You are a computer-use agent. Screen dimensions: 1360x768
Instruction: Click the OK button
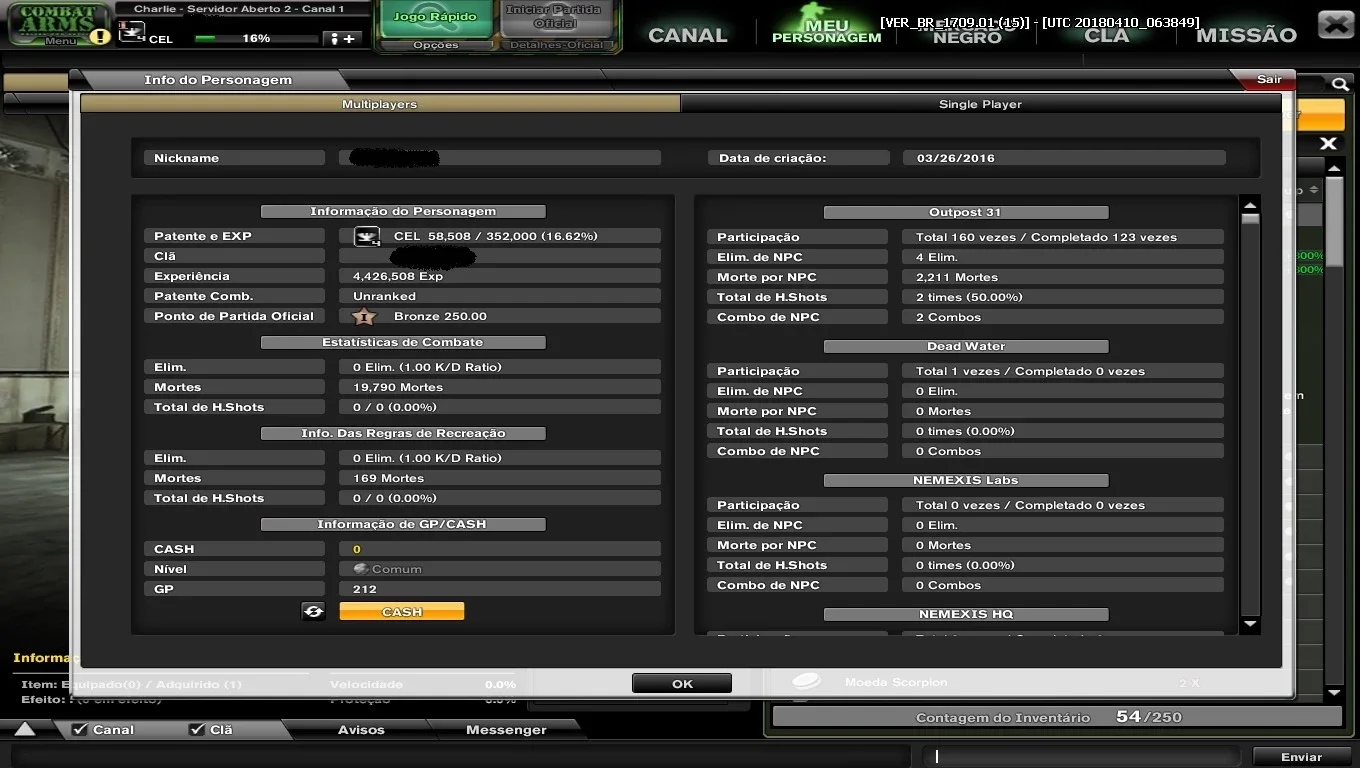(x=682, y=684)
